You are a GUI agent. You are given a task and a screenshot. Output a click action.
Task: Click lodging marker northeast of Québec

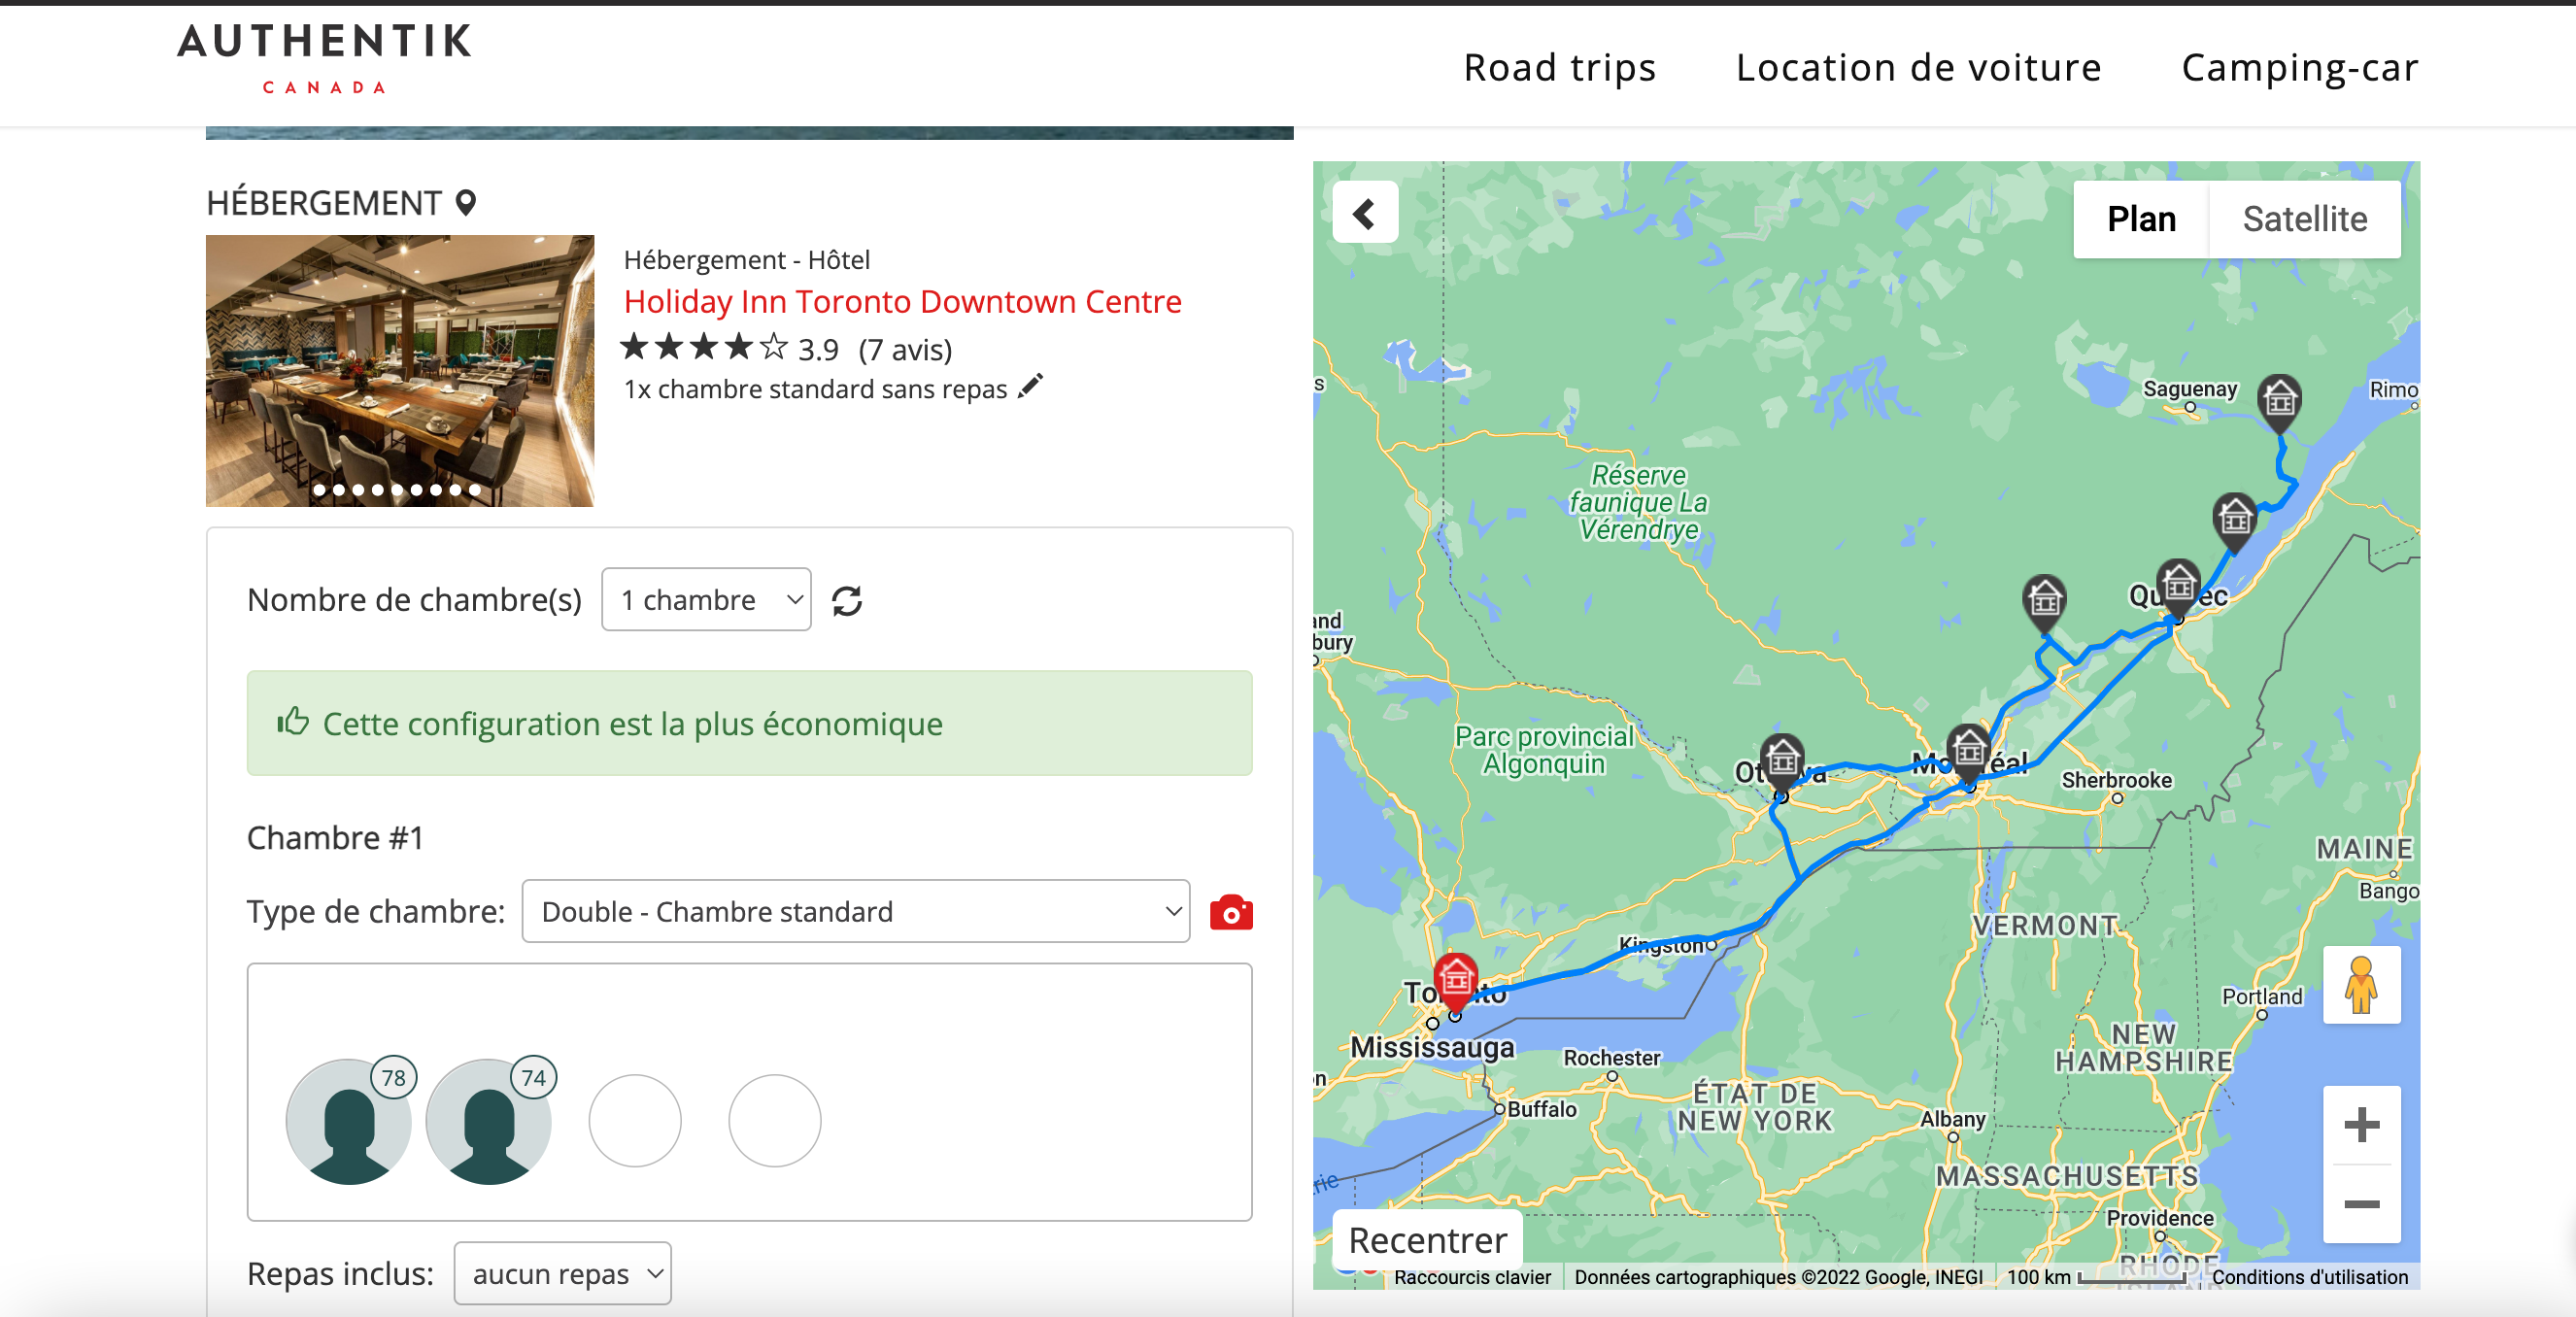tap(2235, 520)
